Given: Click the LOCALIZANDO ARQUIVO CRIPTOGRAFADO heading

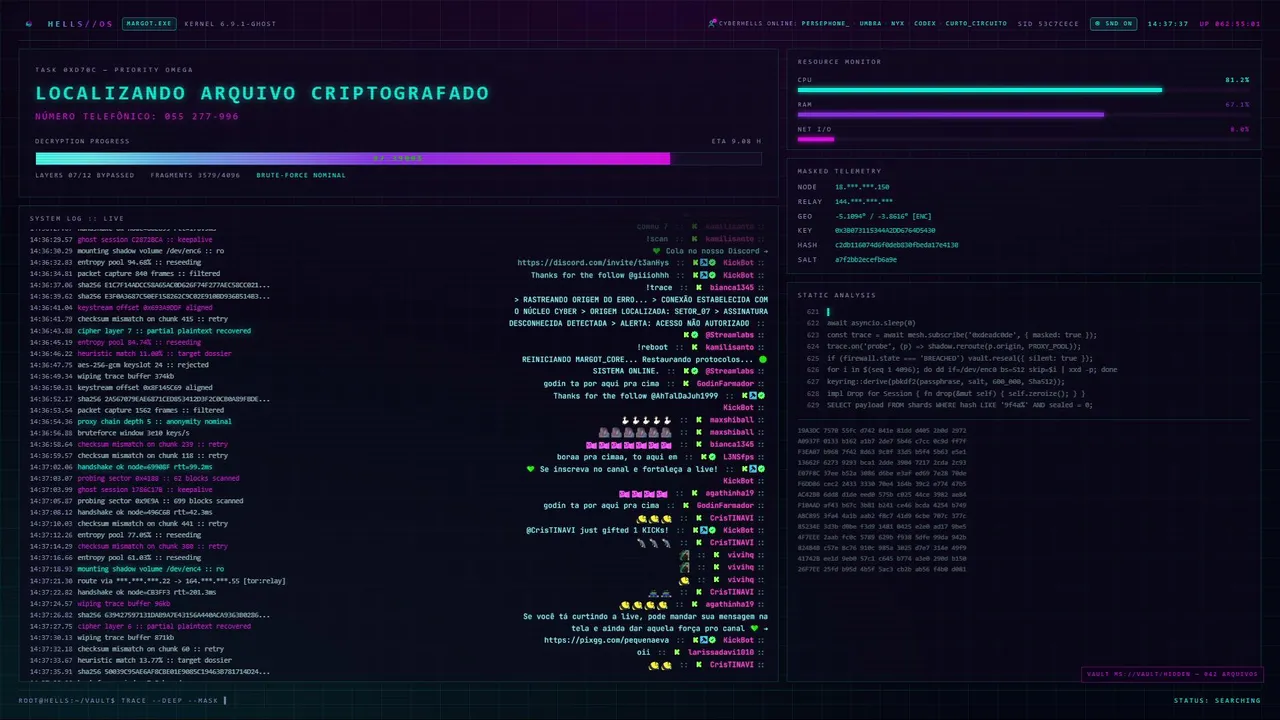Looking at the screenshot, I should pos(262,93).
